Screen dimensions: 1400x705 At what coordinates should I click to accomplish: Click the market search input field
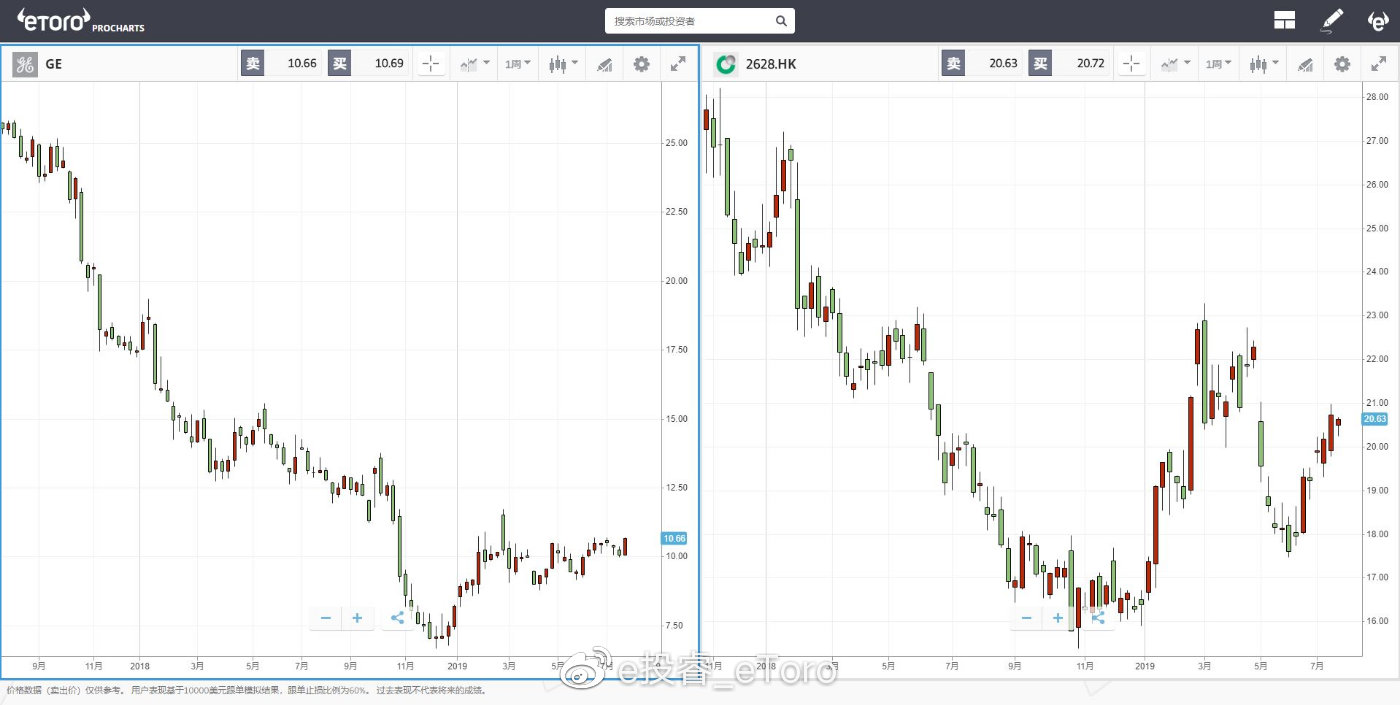coord(690,21)
